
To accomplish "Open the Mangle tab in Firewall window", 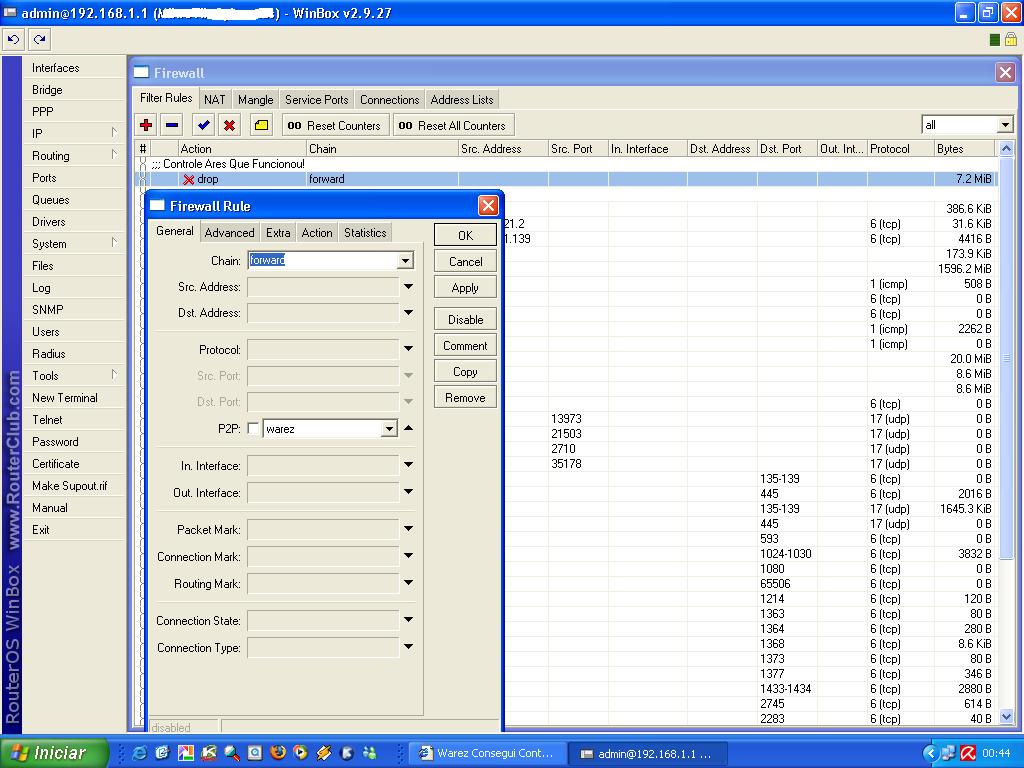I will [255, 99].
